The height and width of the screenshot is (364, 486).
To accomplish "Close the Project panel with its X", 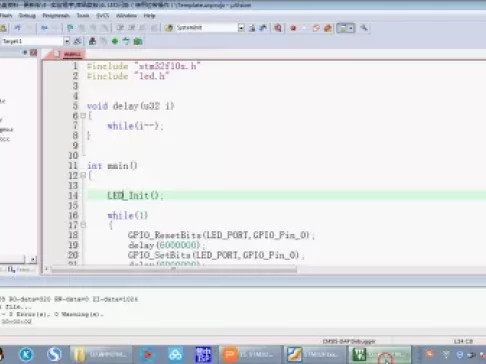I will pos(33,52).
